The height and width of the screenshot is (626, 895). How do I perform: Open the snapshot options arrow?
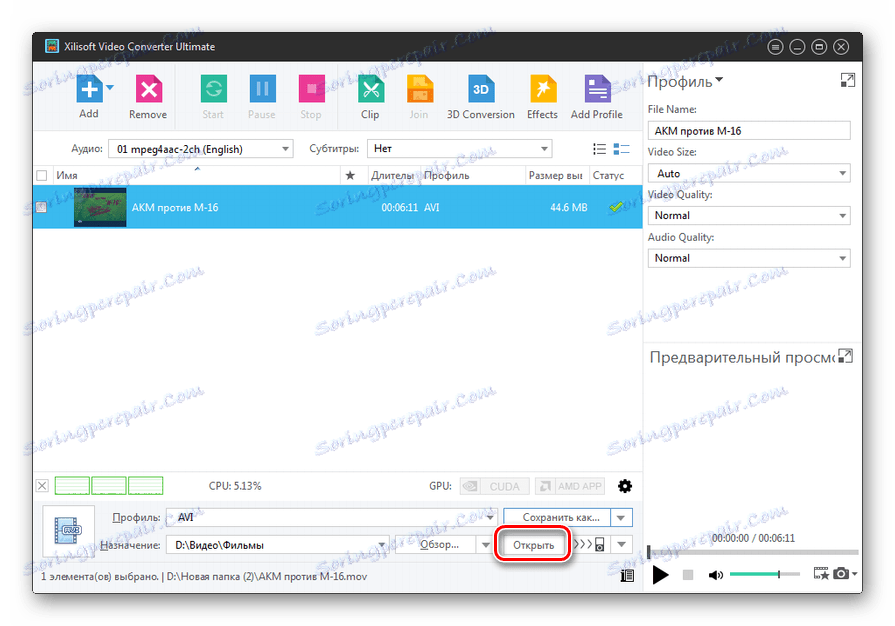point(854,574)
